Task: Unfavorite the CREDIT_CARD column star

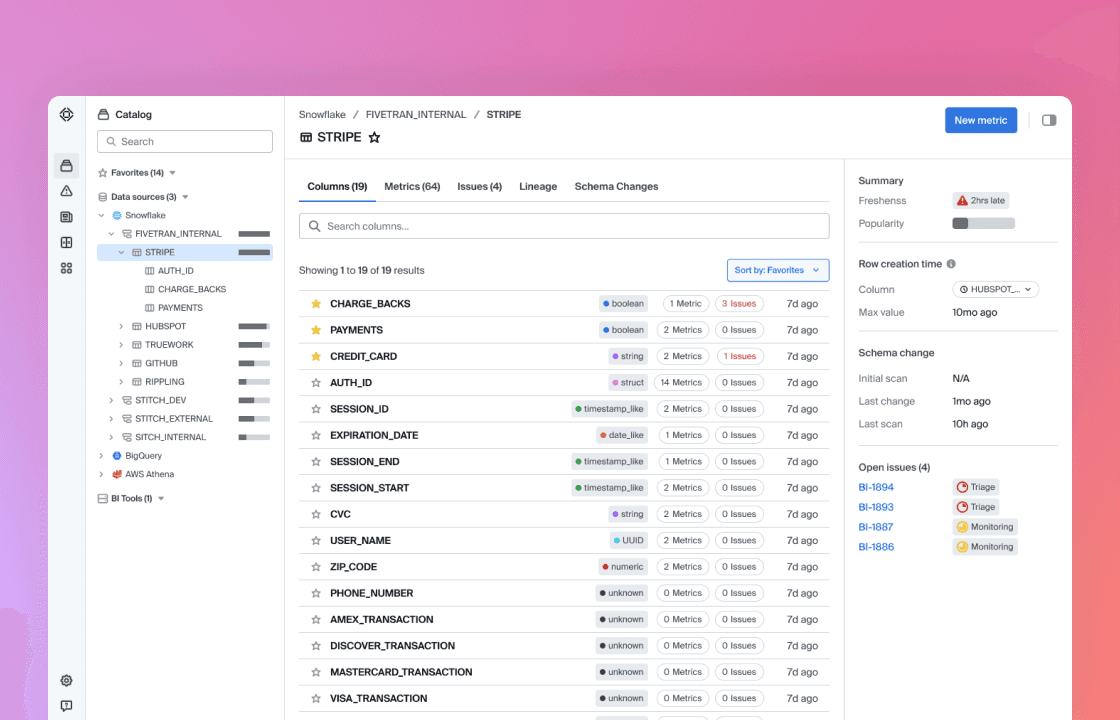Action: [x=316, y=356]
